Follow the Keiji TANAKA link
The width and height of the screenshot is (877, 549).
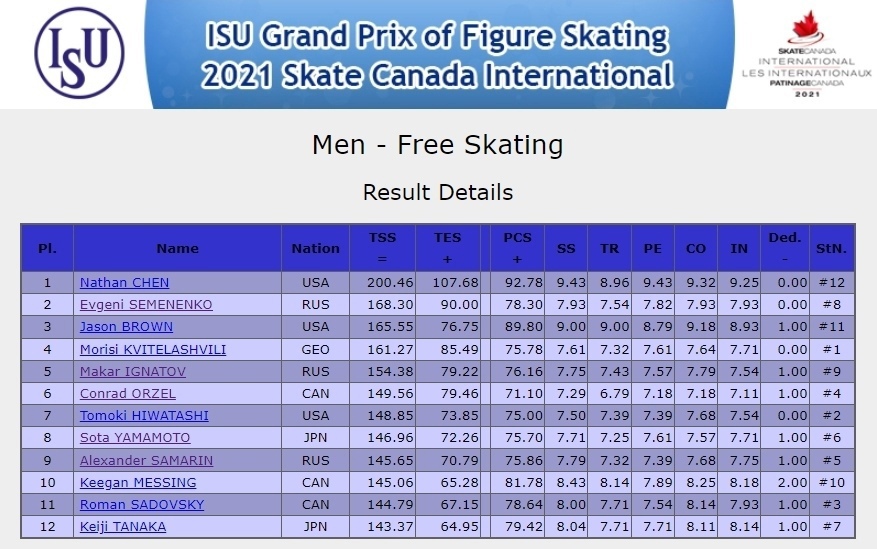point(122,527)
